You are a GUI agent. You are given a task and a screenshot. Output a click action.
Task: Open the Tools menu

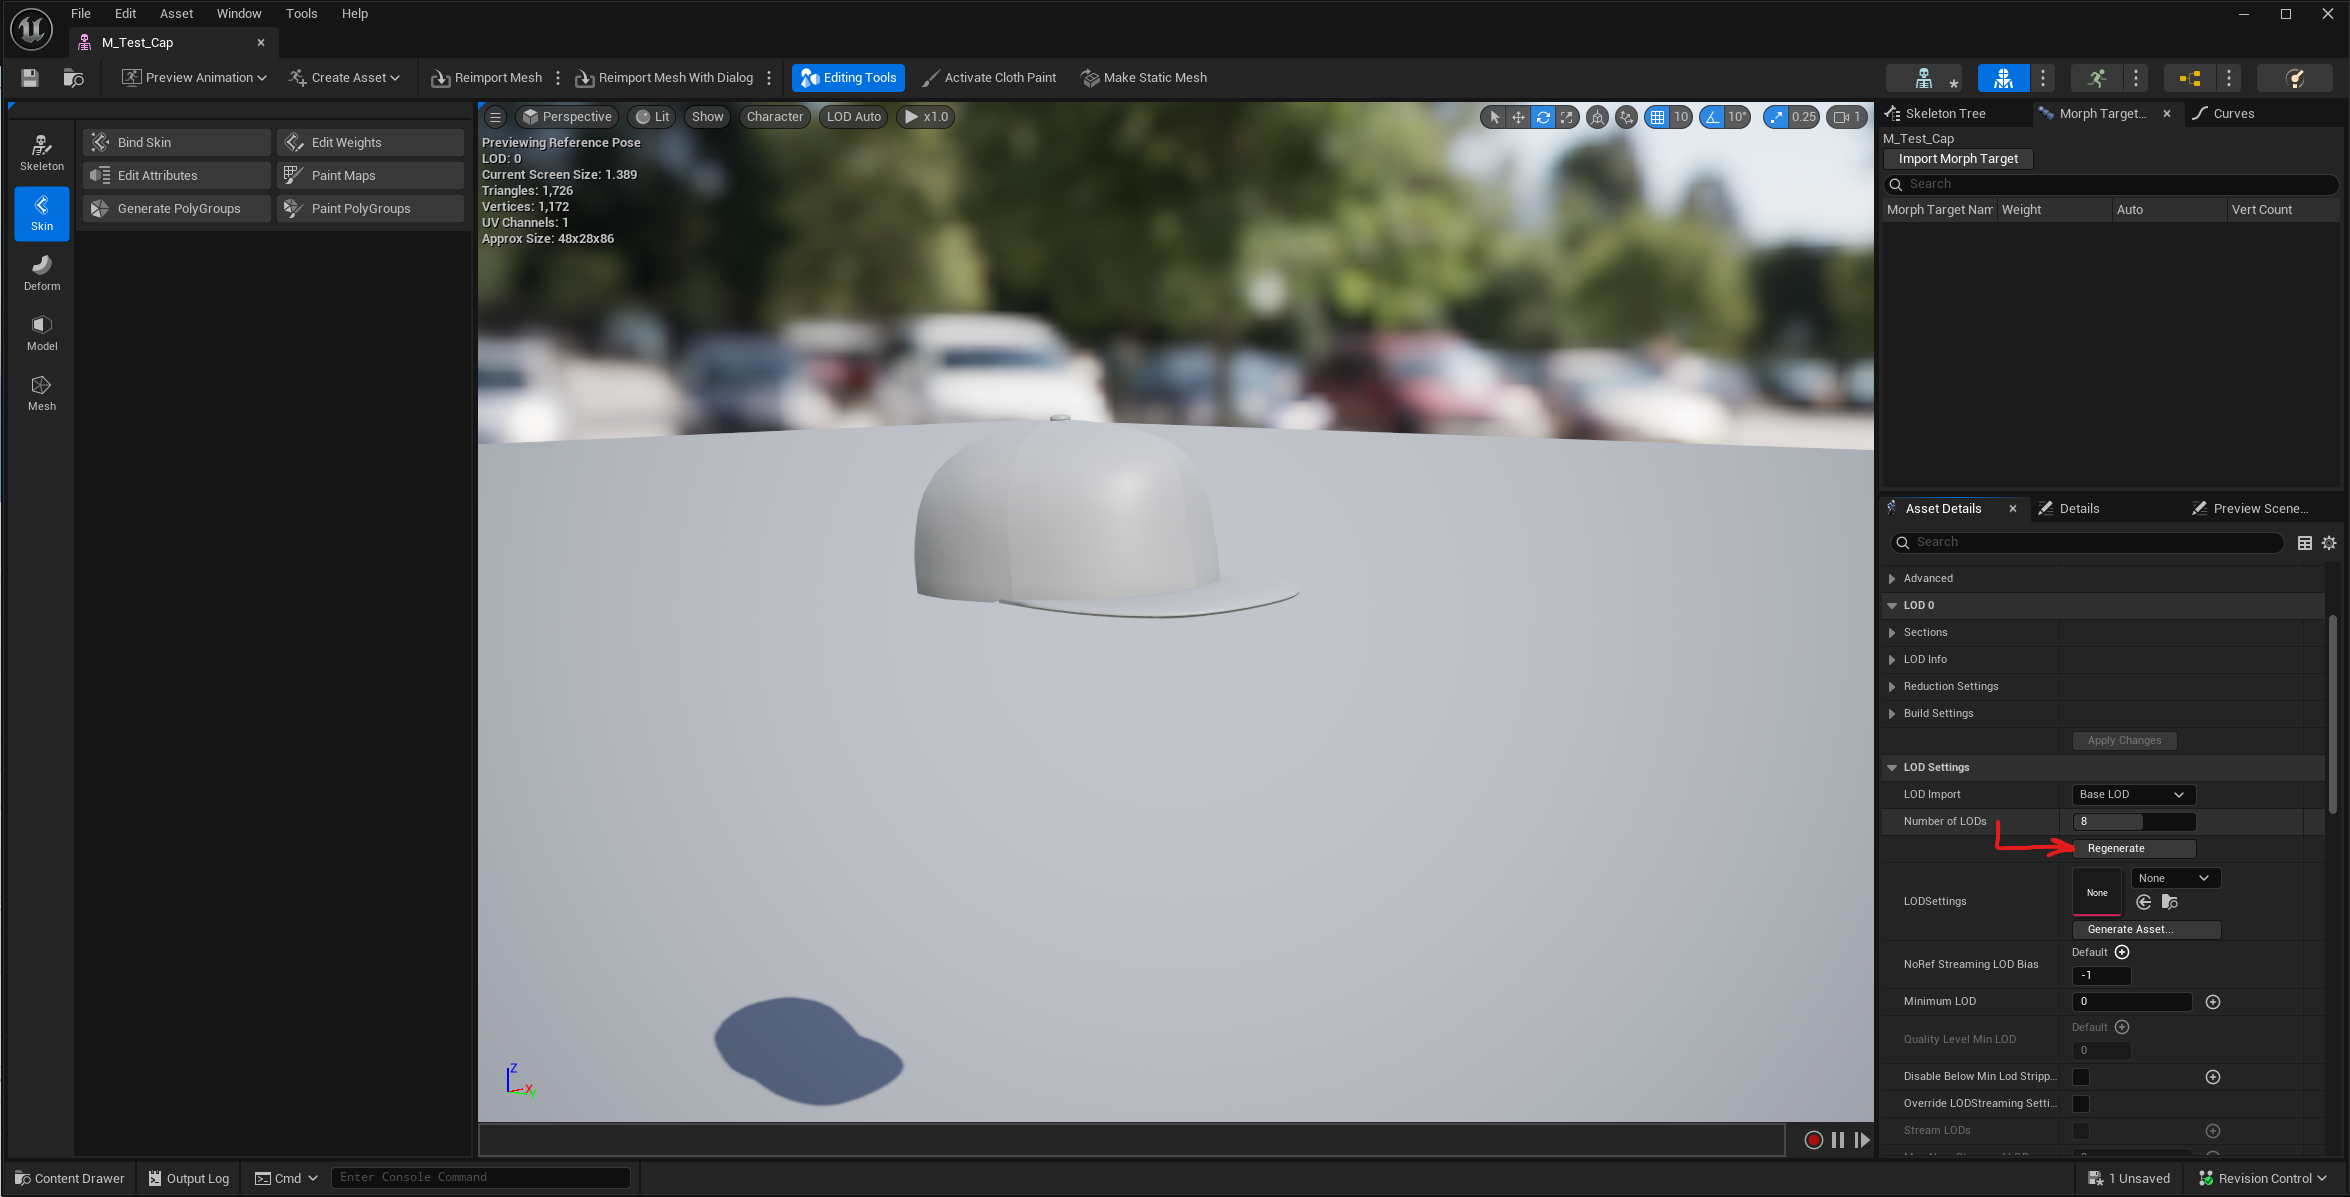(301, 14)
